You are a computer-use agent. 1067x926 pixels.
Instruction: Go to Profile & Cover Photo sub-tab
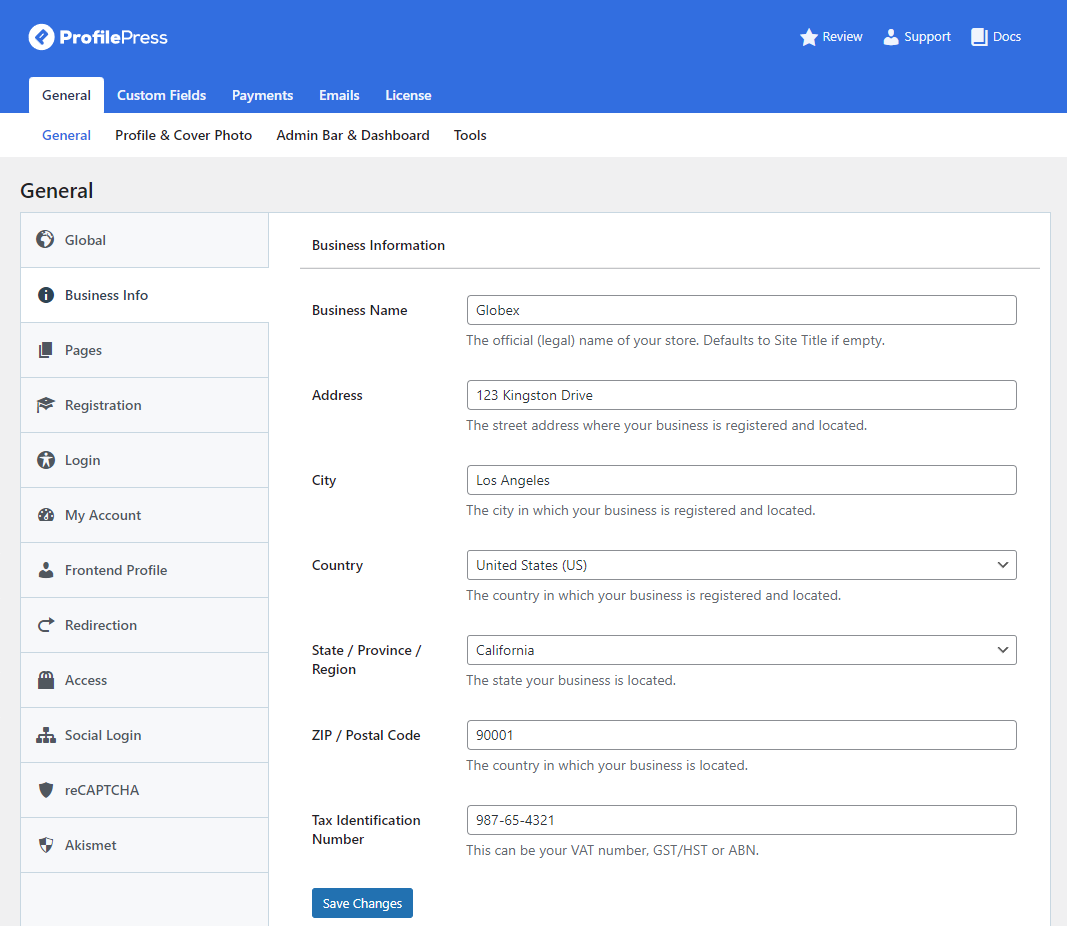click(x=183, y=135)
